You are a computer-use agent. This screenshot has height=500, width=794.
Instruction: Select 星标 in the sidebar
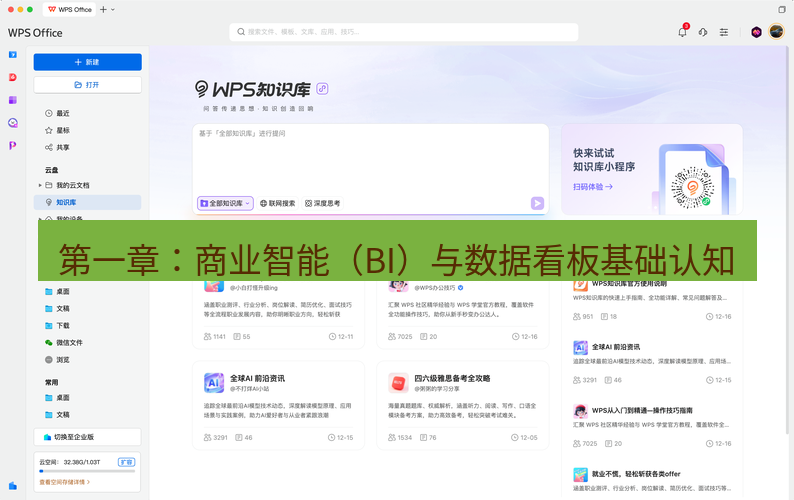coord(87,130)
